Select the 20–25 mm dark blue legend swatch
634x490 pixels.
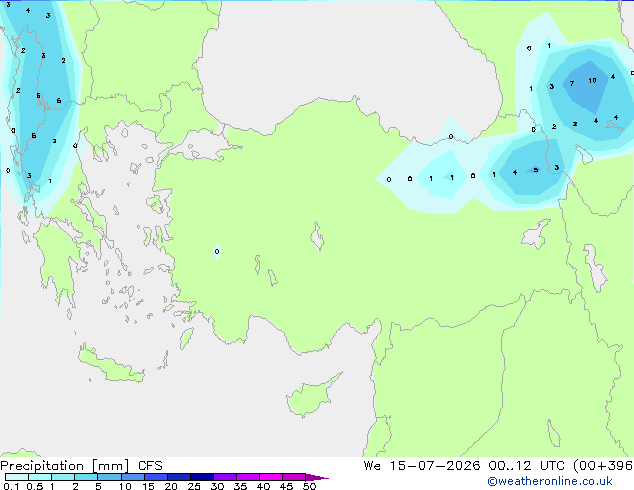pos(178,477)
